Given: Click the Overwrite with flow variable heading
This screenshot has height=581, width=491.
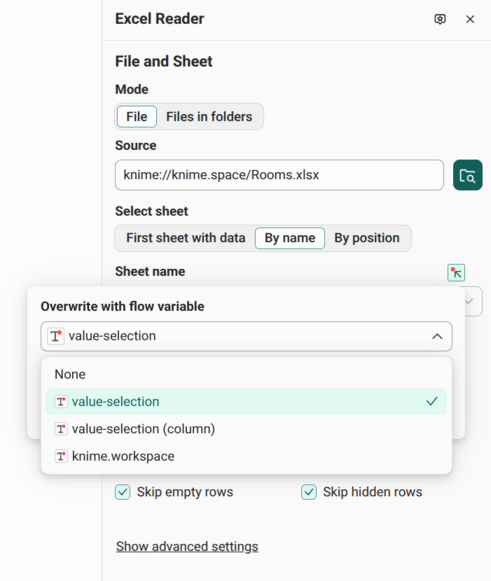Looking at the screenshot, I should [122, 306].
